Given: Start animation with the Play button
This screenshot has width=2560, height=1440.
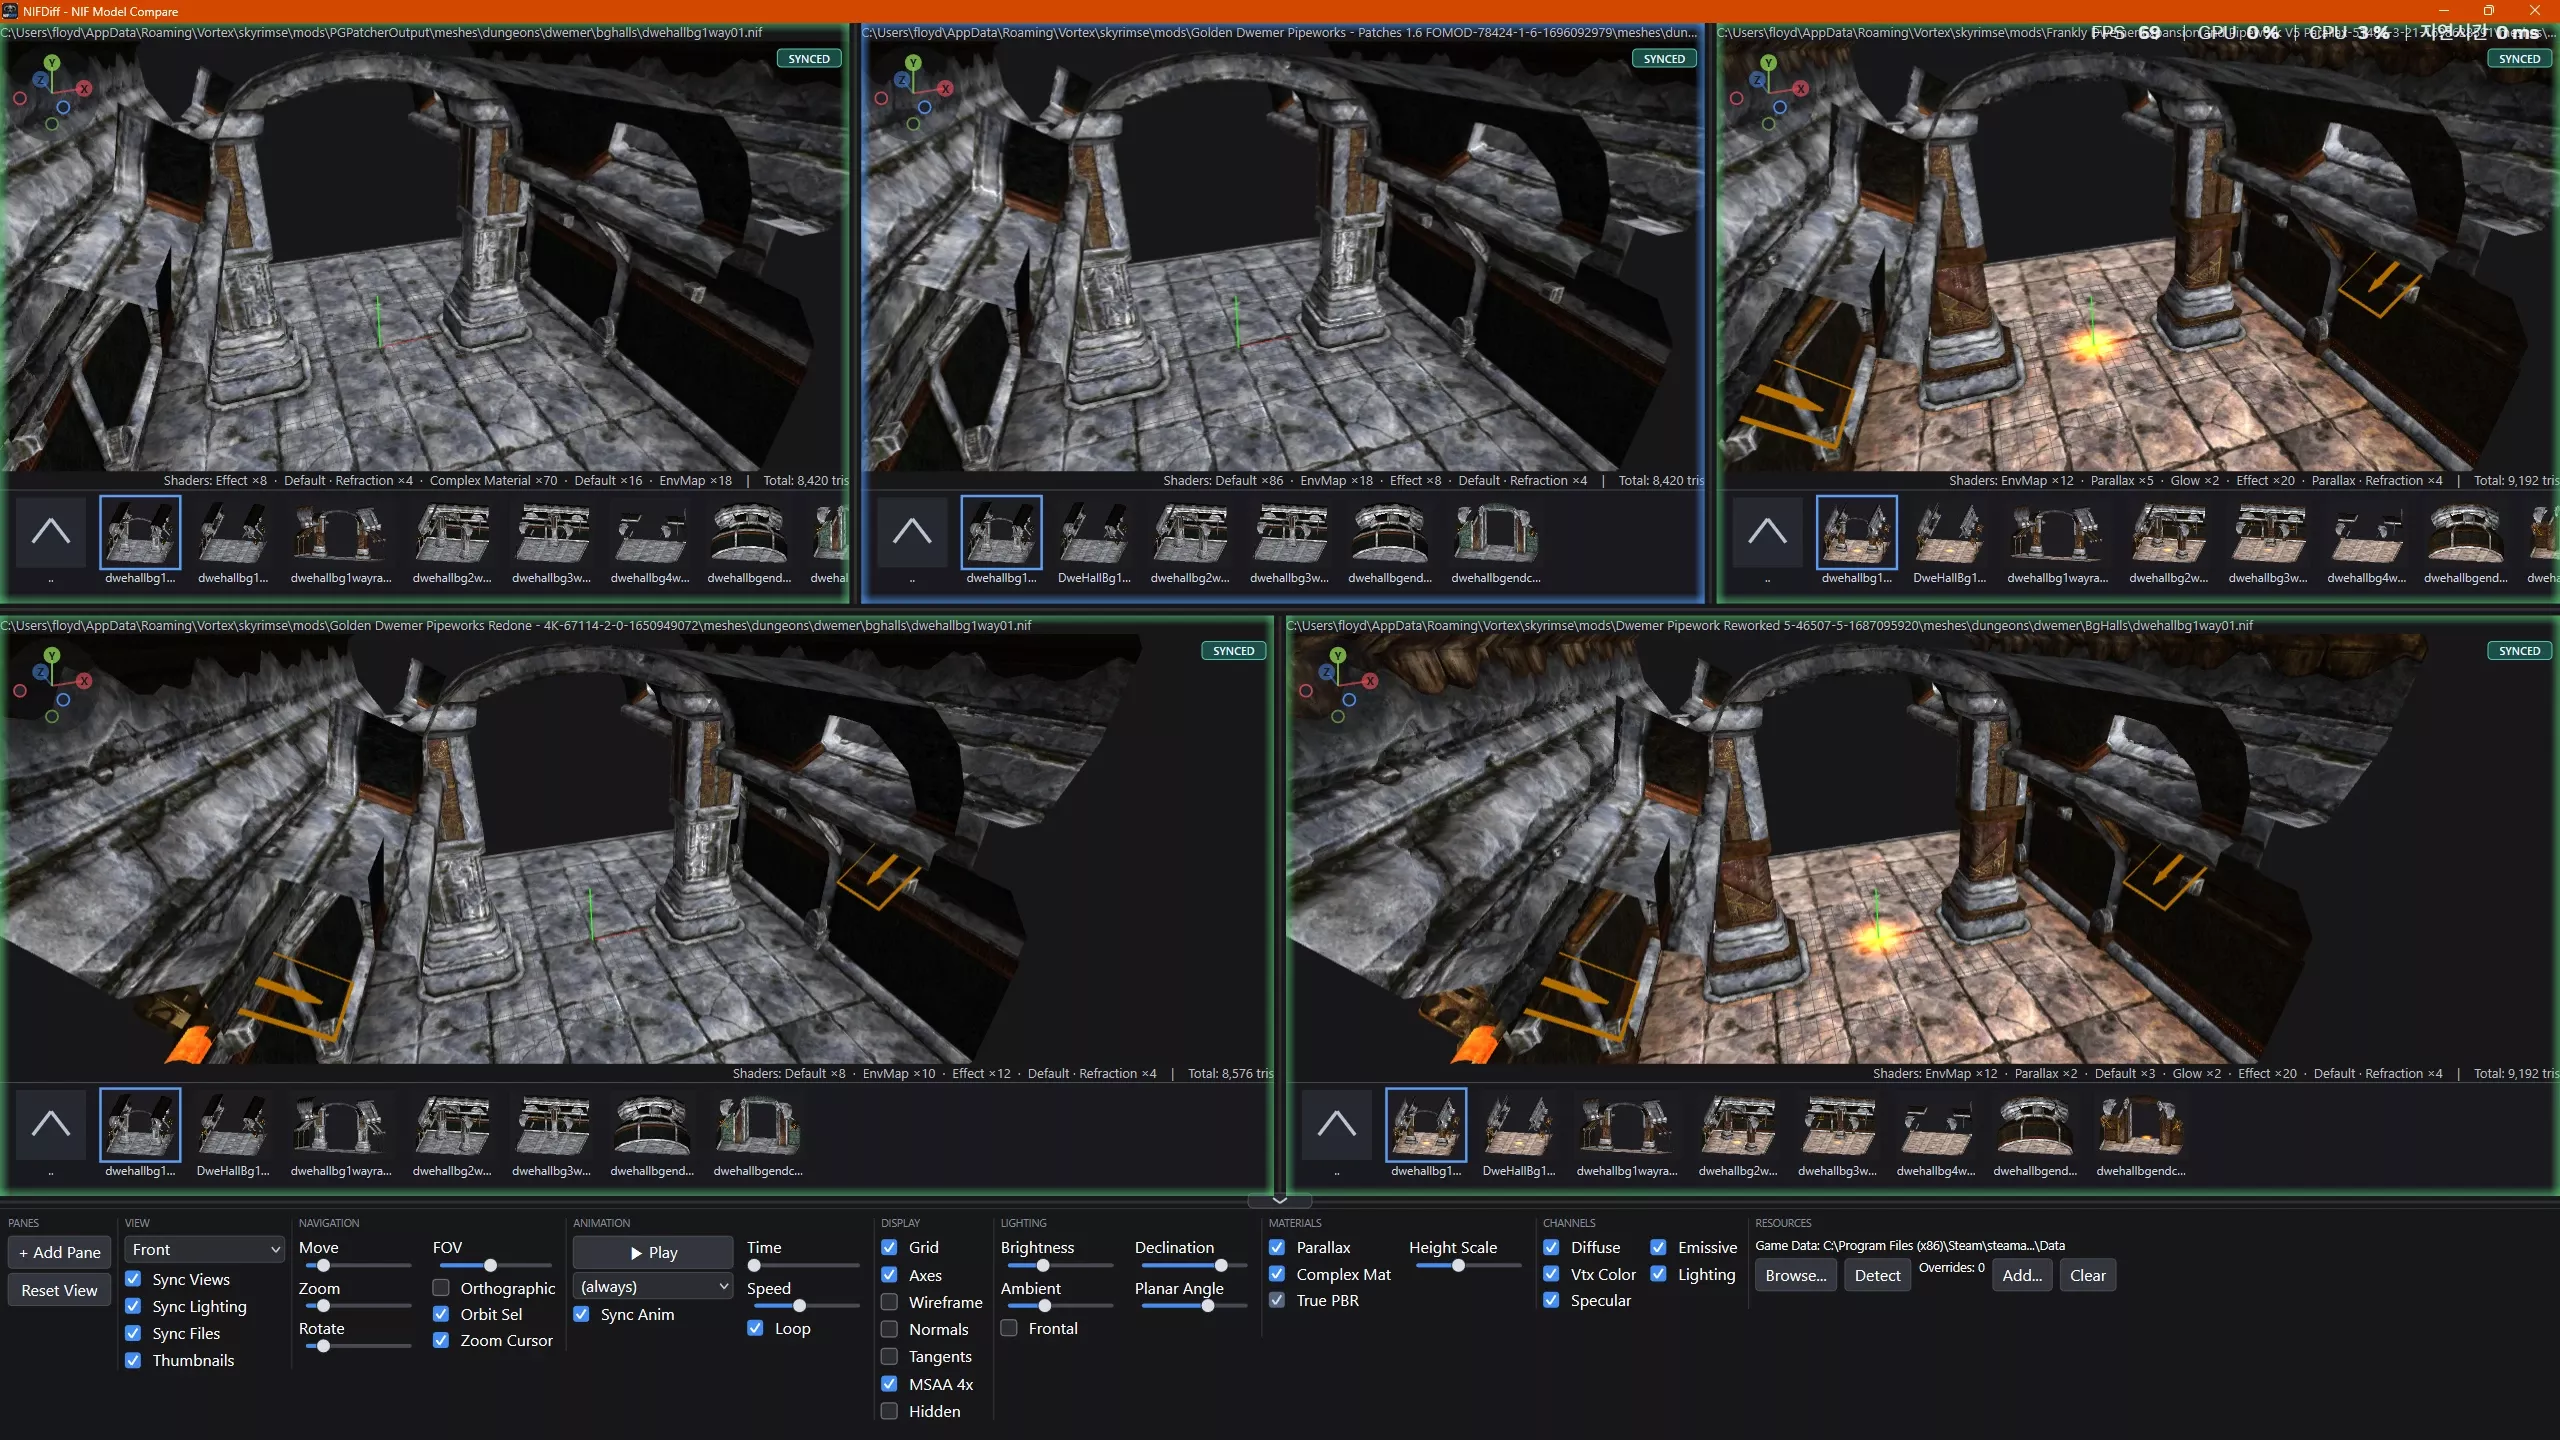Looking at the screenshot, I should tap(653, 1253).
